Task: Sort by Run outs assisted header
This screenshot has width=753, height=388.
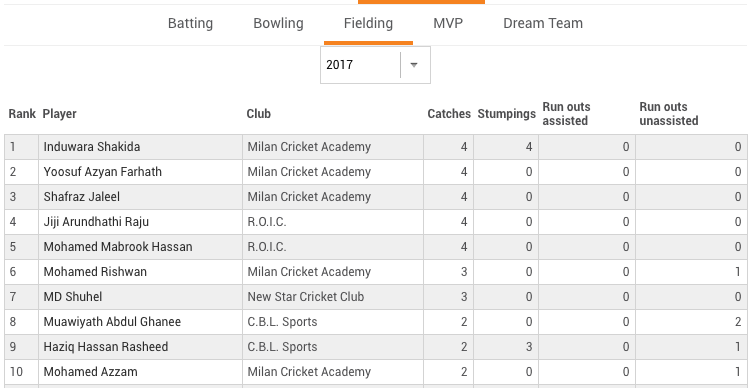Action: (567, 114)
